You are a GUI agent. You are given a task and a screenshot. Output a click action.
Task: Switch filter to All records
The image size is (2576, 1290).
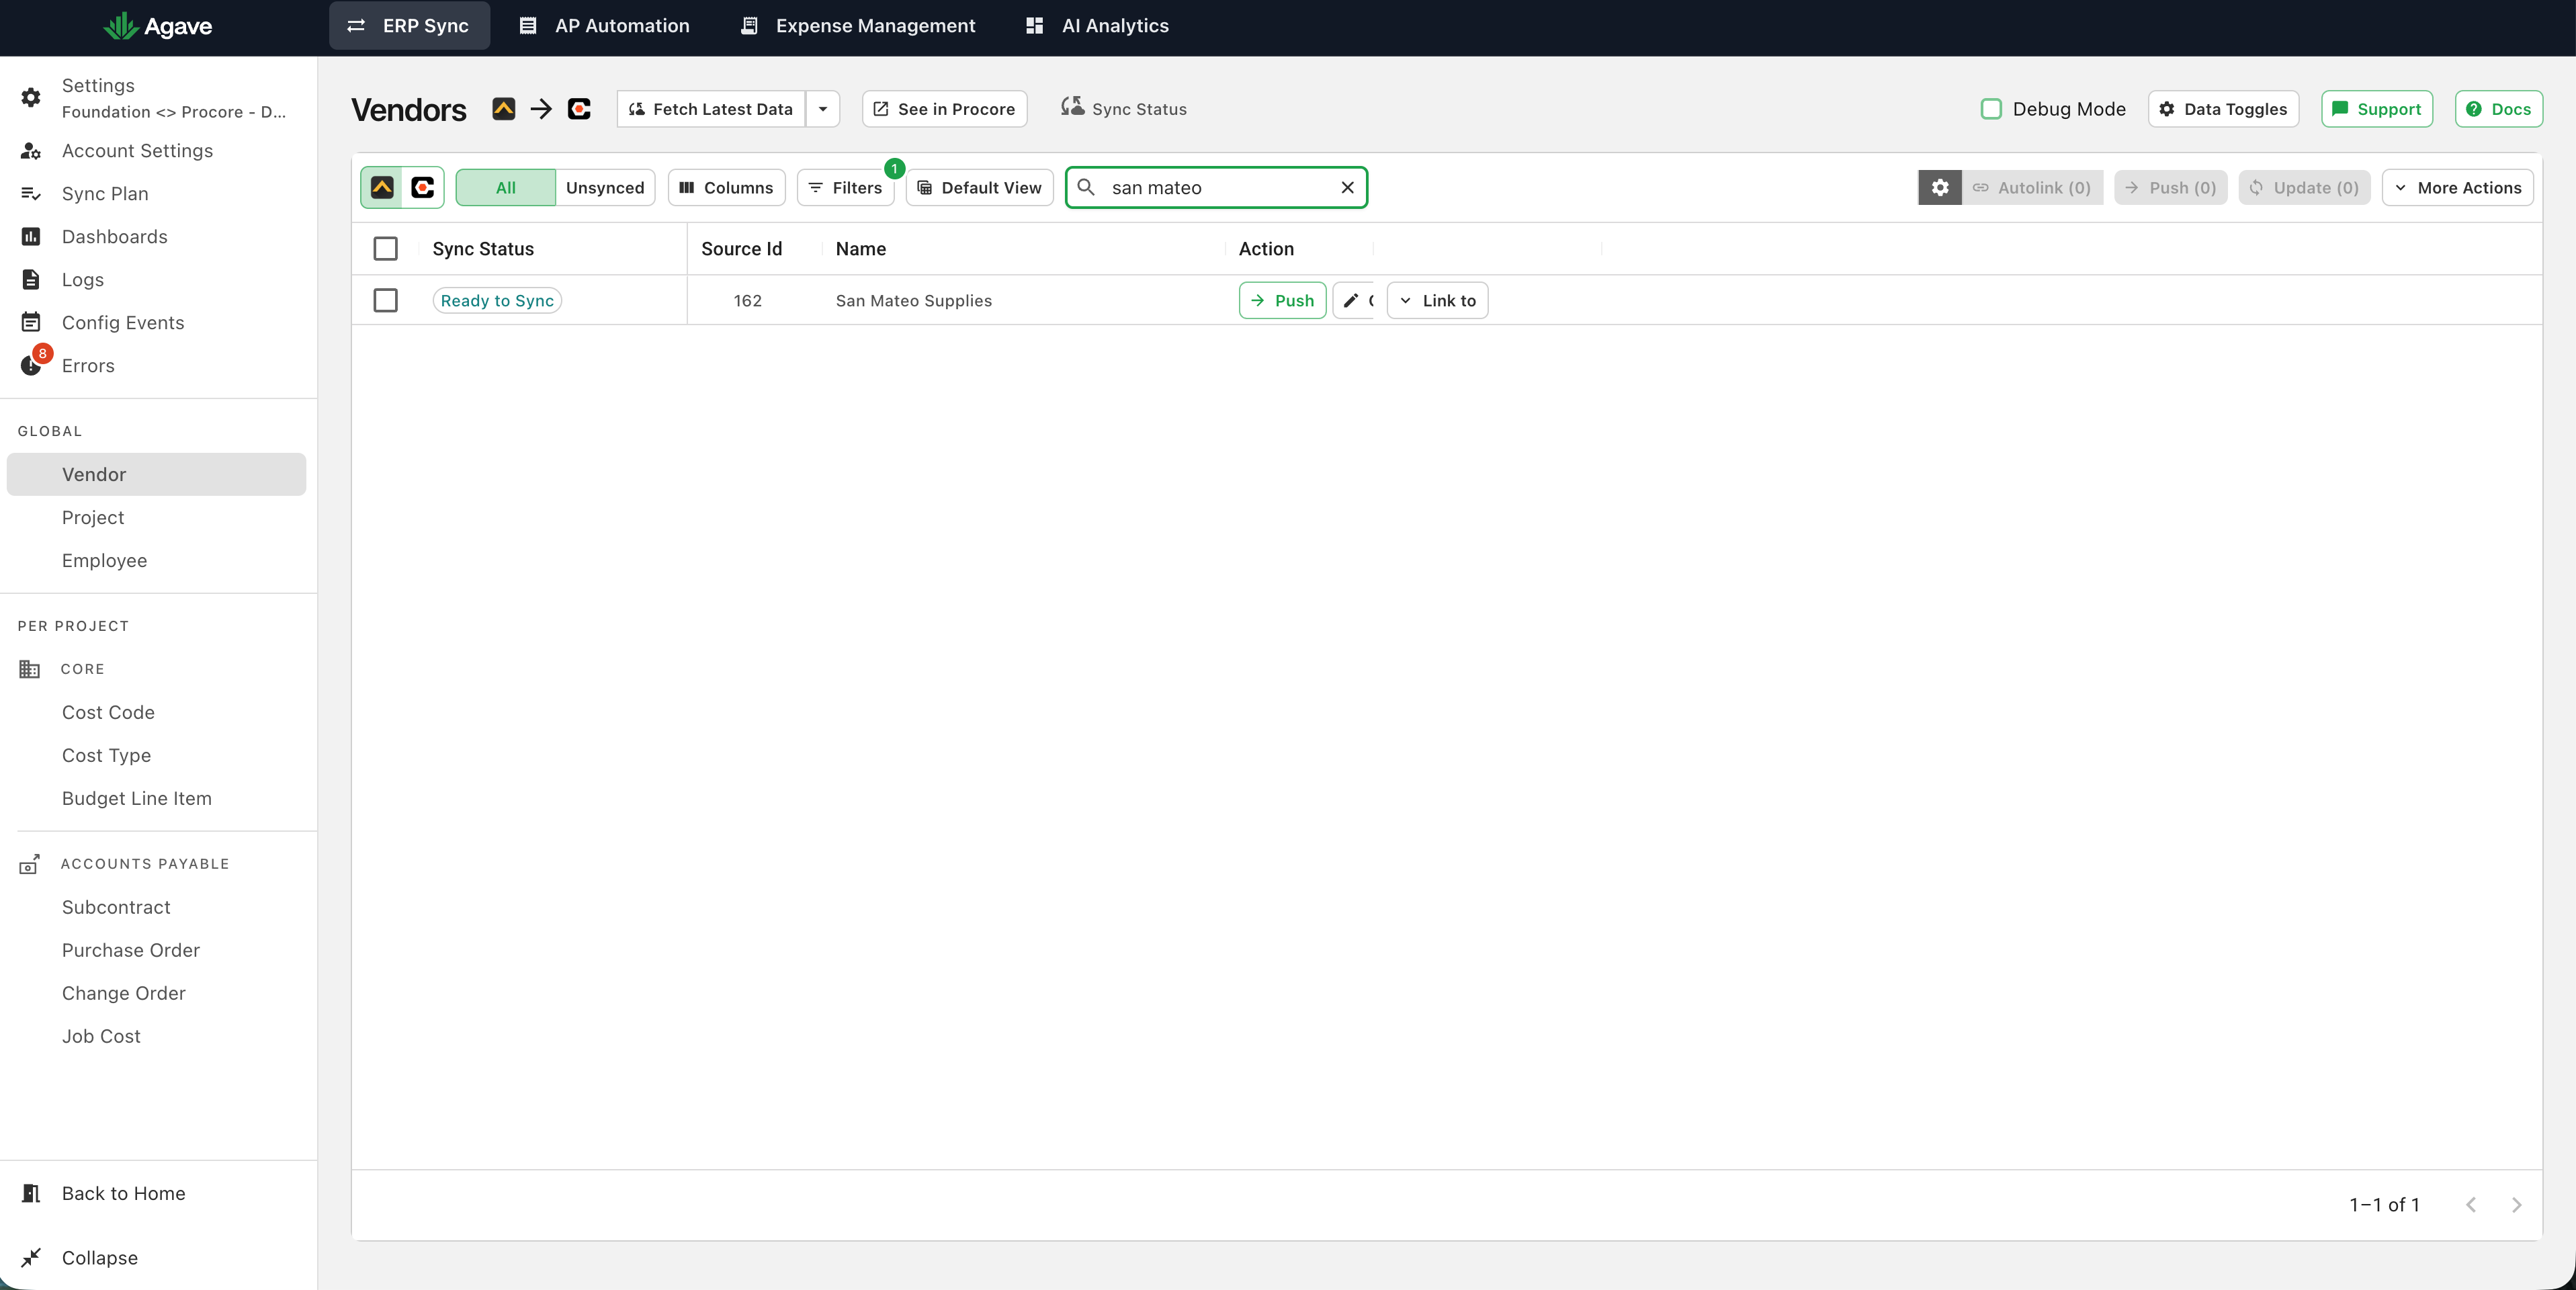pos(506,188)
